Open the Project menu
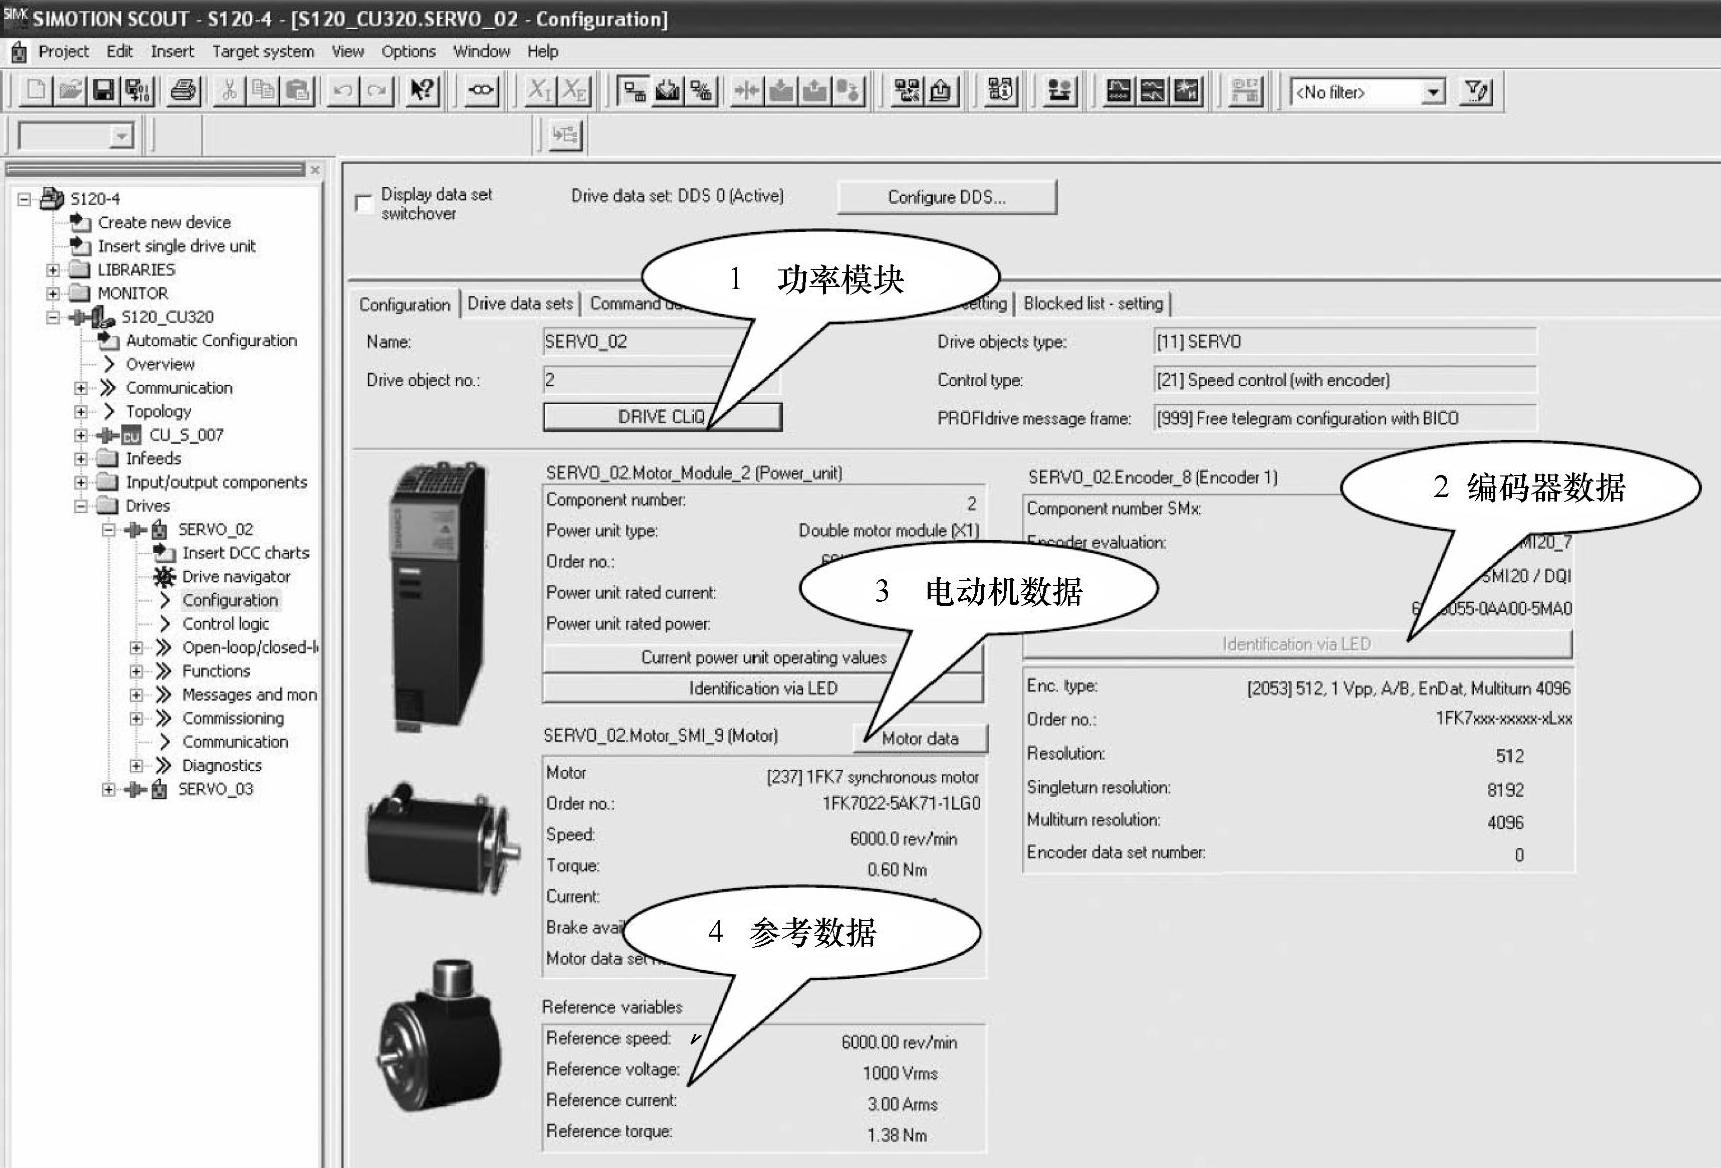1721x1168 pixels. [x=63, y=51]
